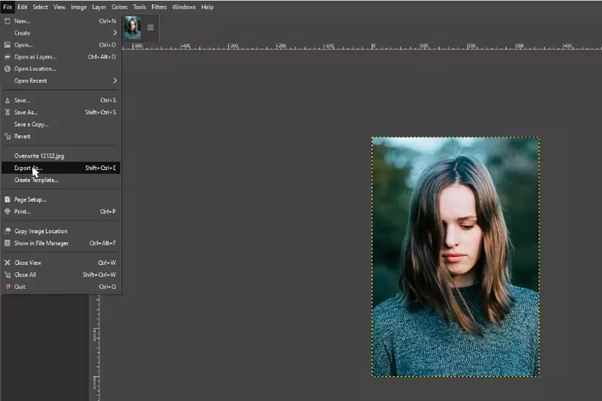Choose Show in File Manager

tap(61, 243)
